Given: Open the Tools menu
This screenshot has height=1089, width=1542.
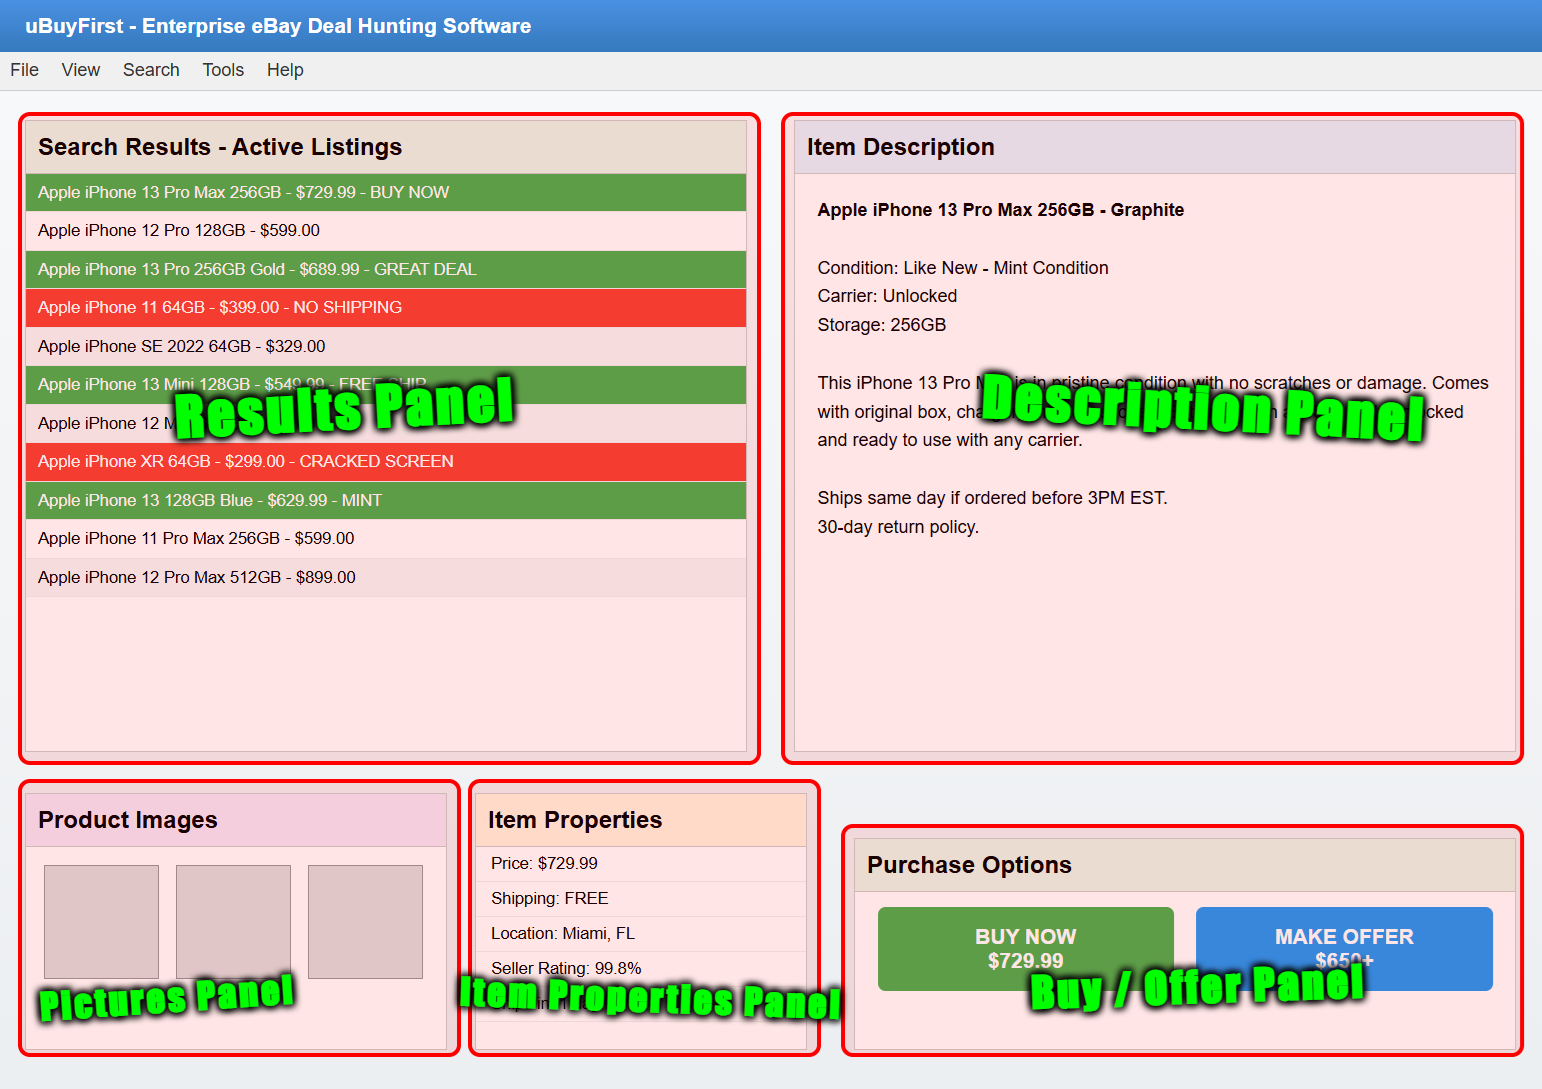Looking at the screenshot, I should [x=223, y=70].
